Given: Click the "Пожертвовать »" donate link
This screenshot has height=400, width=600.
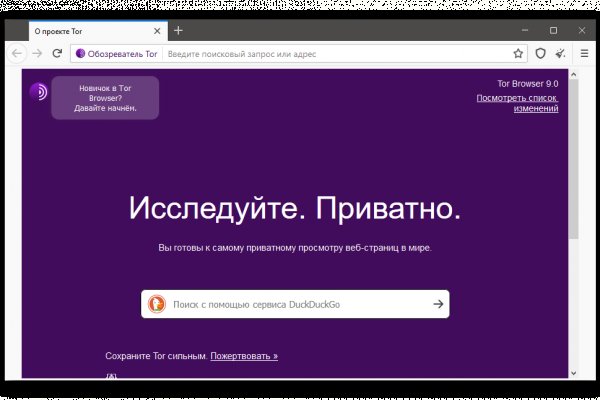Looking at the screenshot, I should click(x=244, y=355).
